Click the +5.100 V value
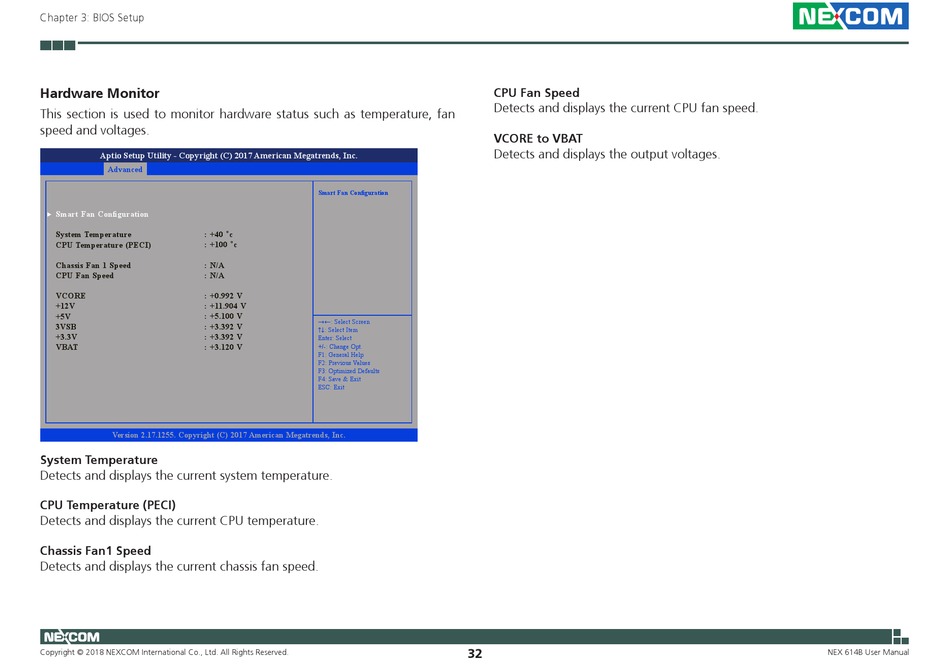Viewport: 950px width, 664px height. click(x=225, y=316)
